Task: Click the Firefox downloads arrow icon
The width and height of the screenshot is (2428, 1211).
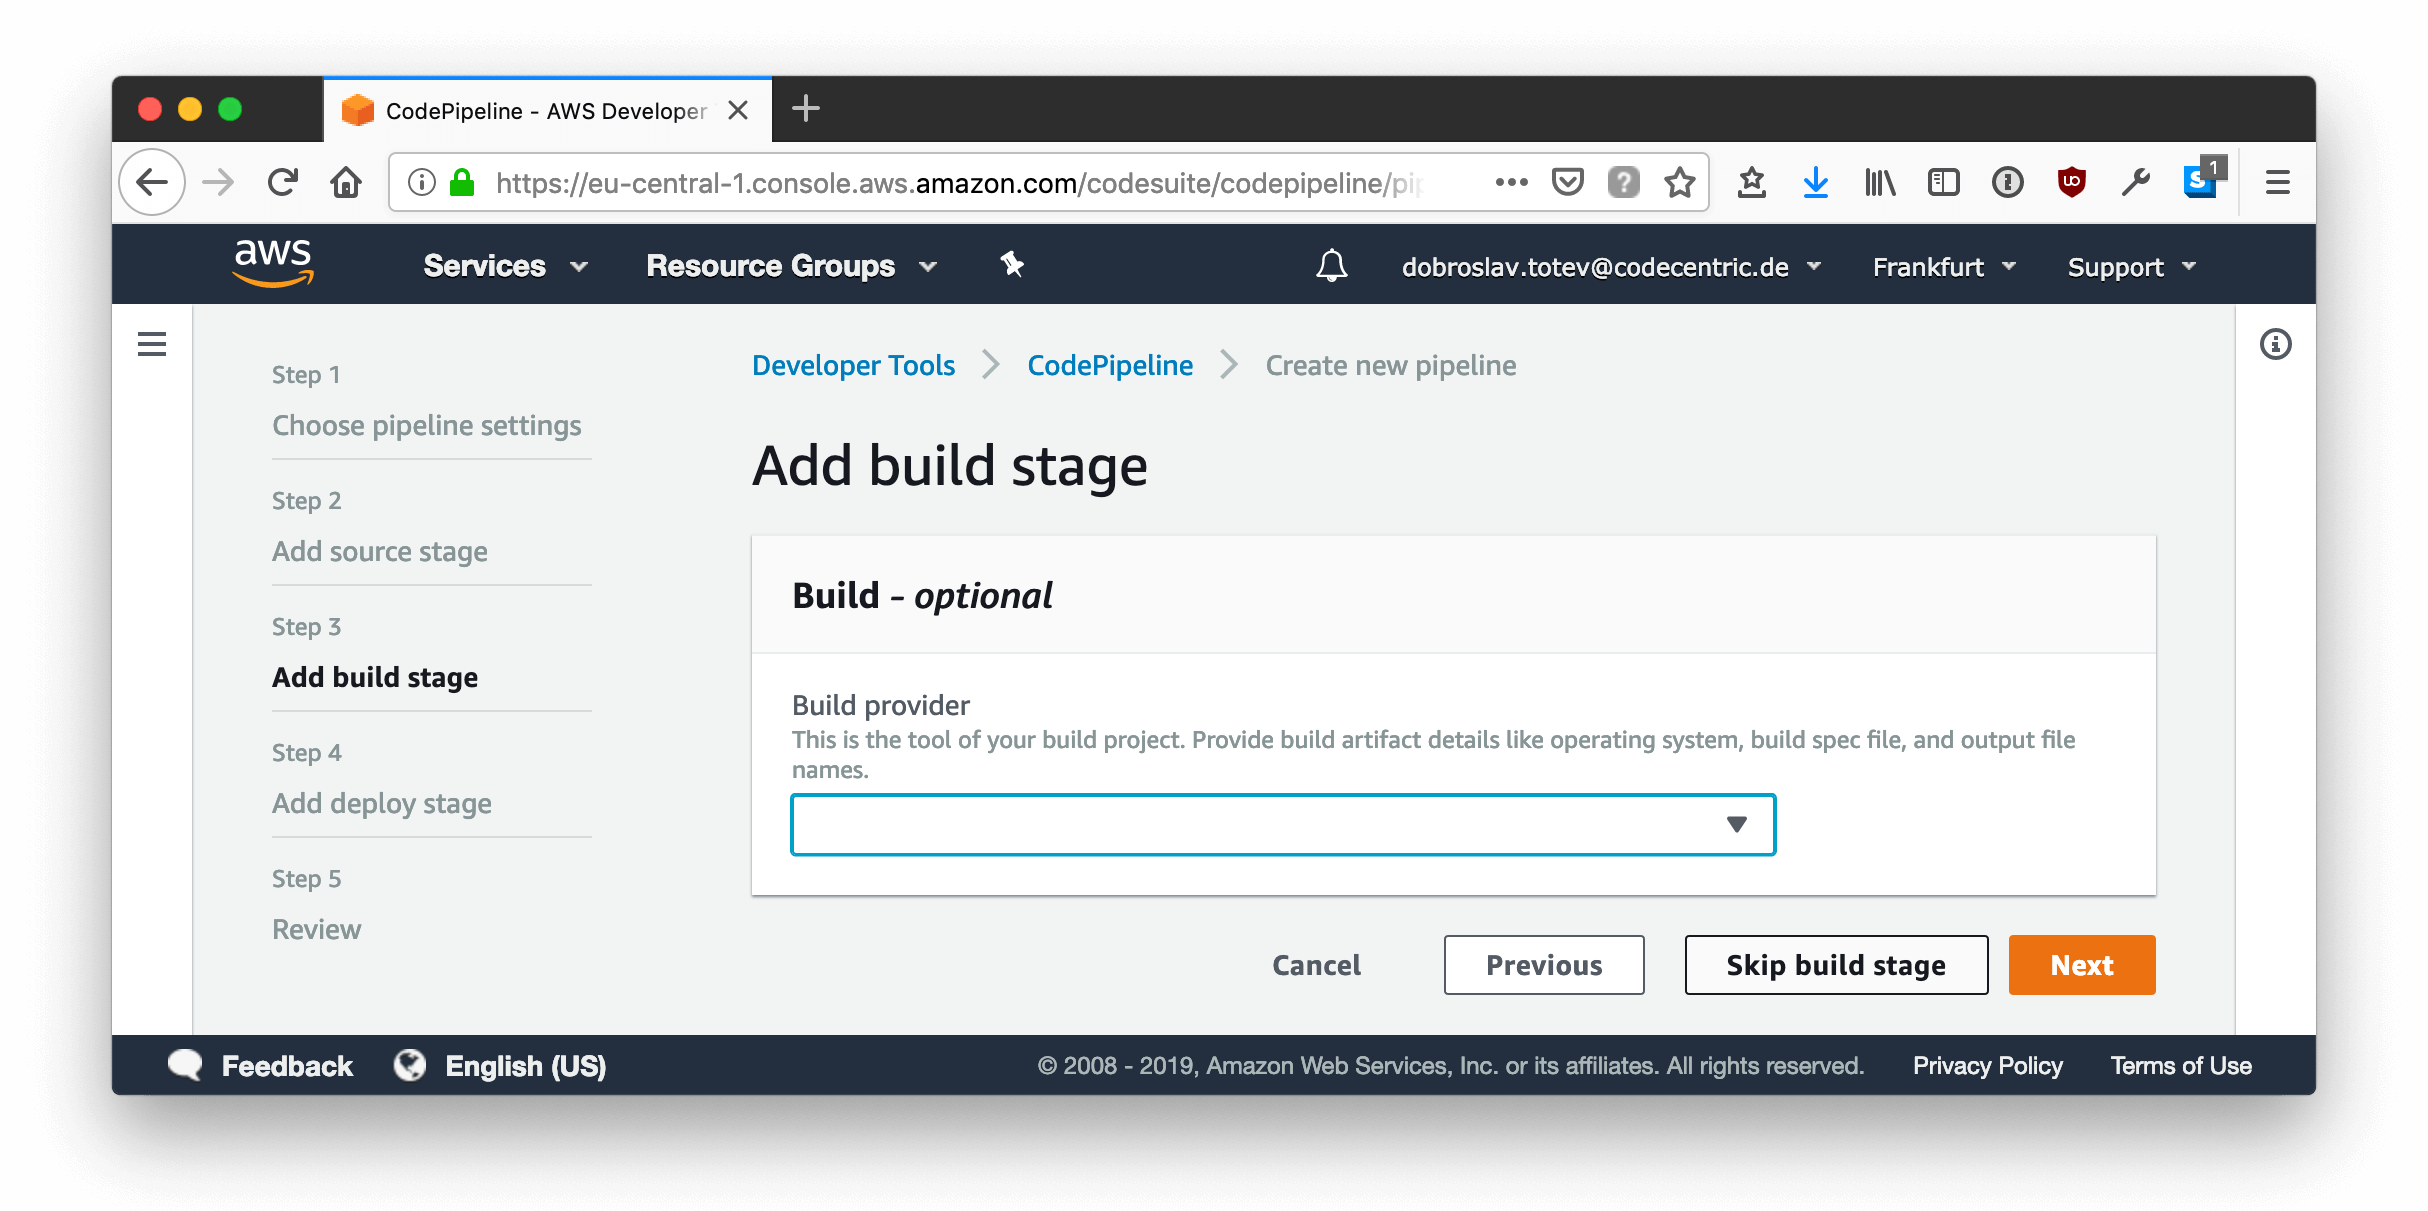Action: (x=1815, y=182)
